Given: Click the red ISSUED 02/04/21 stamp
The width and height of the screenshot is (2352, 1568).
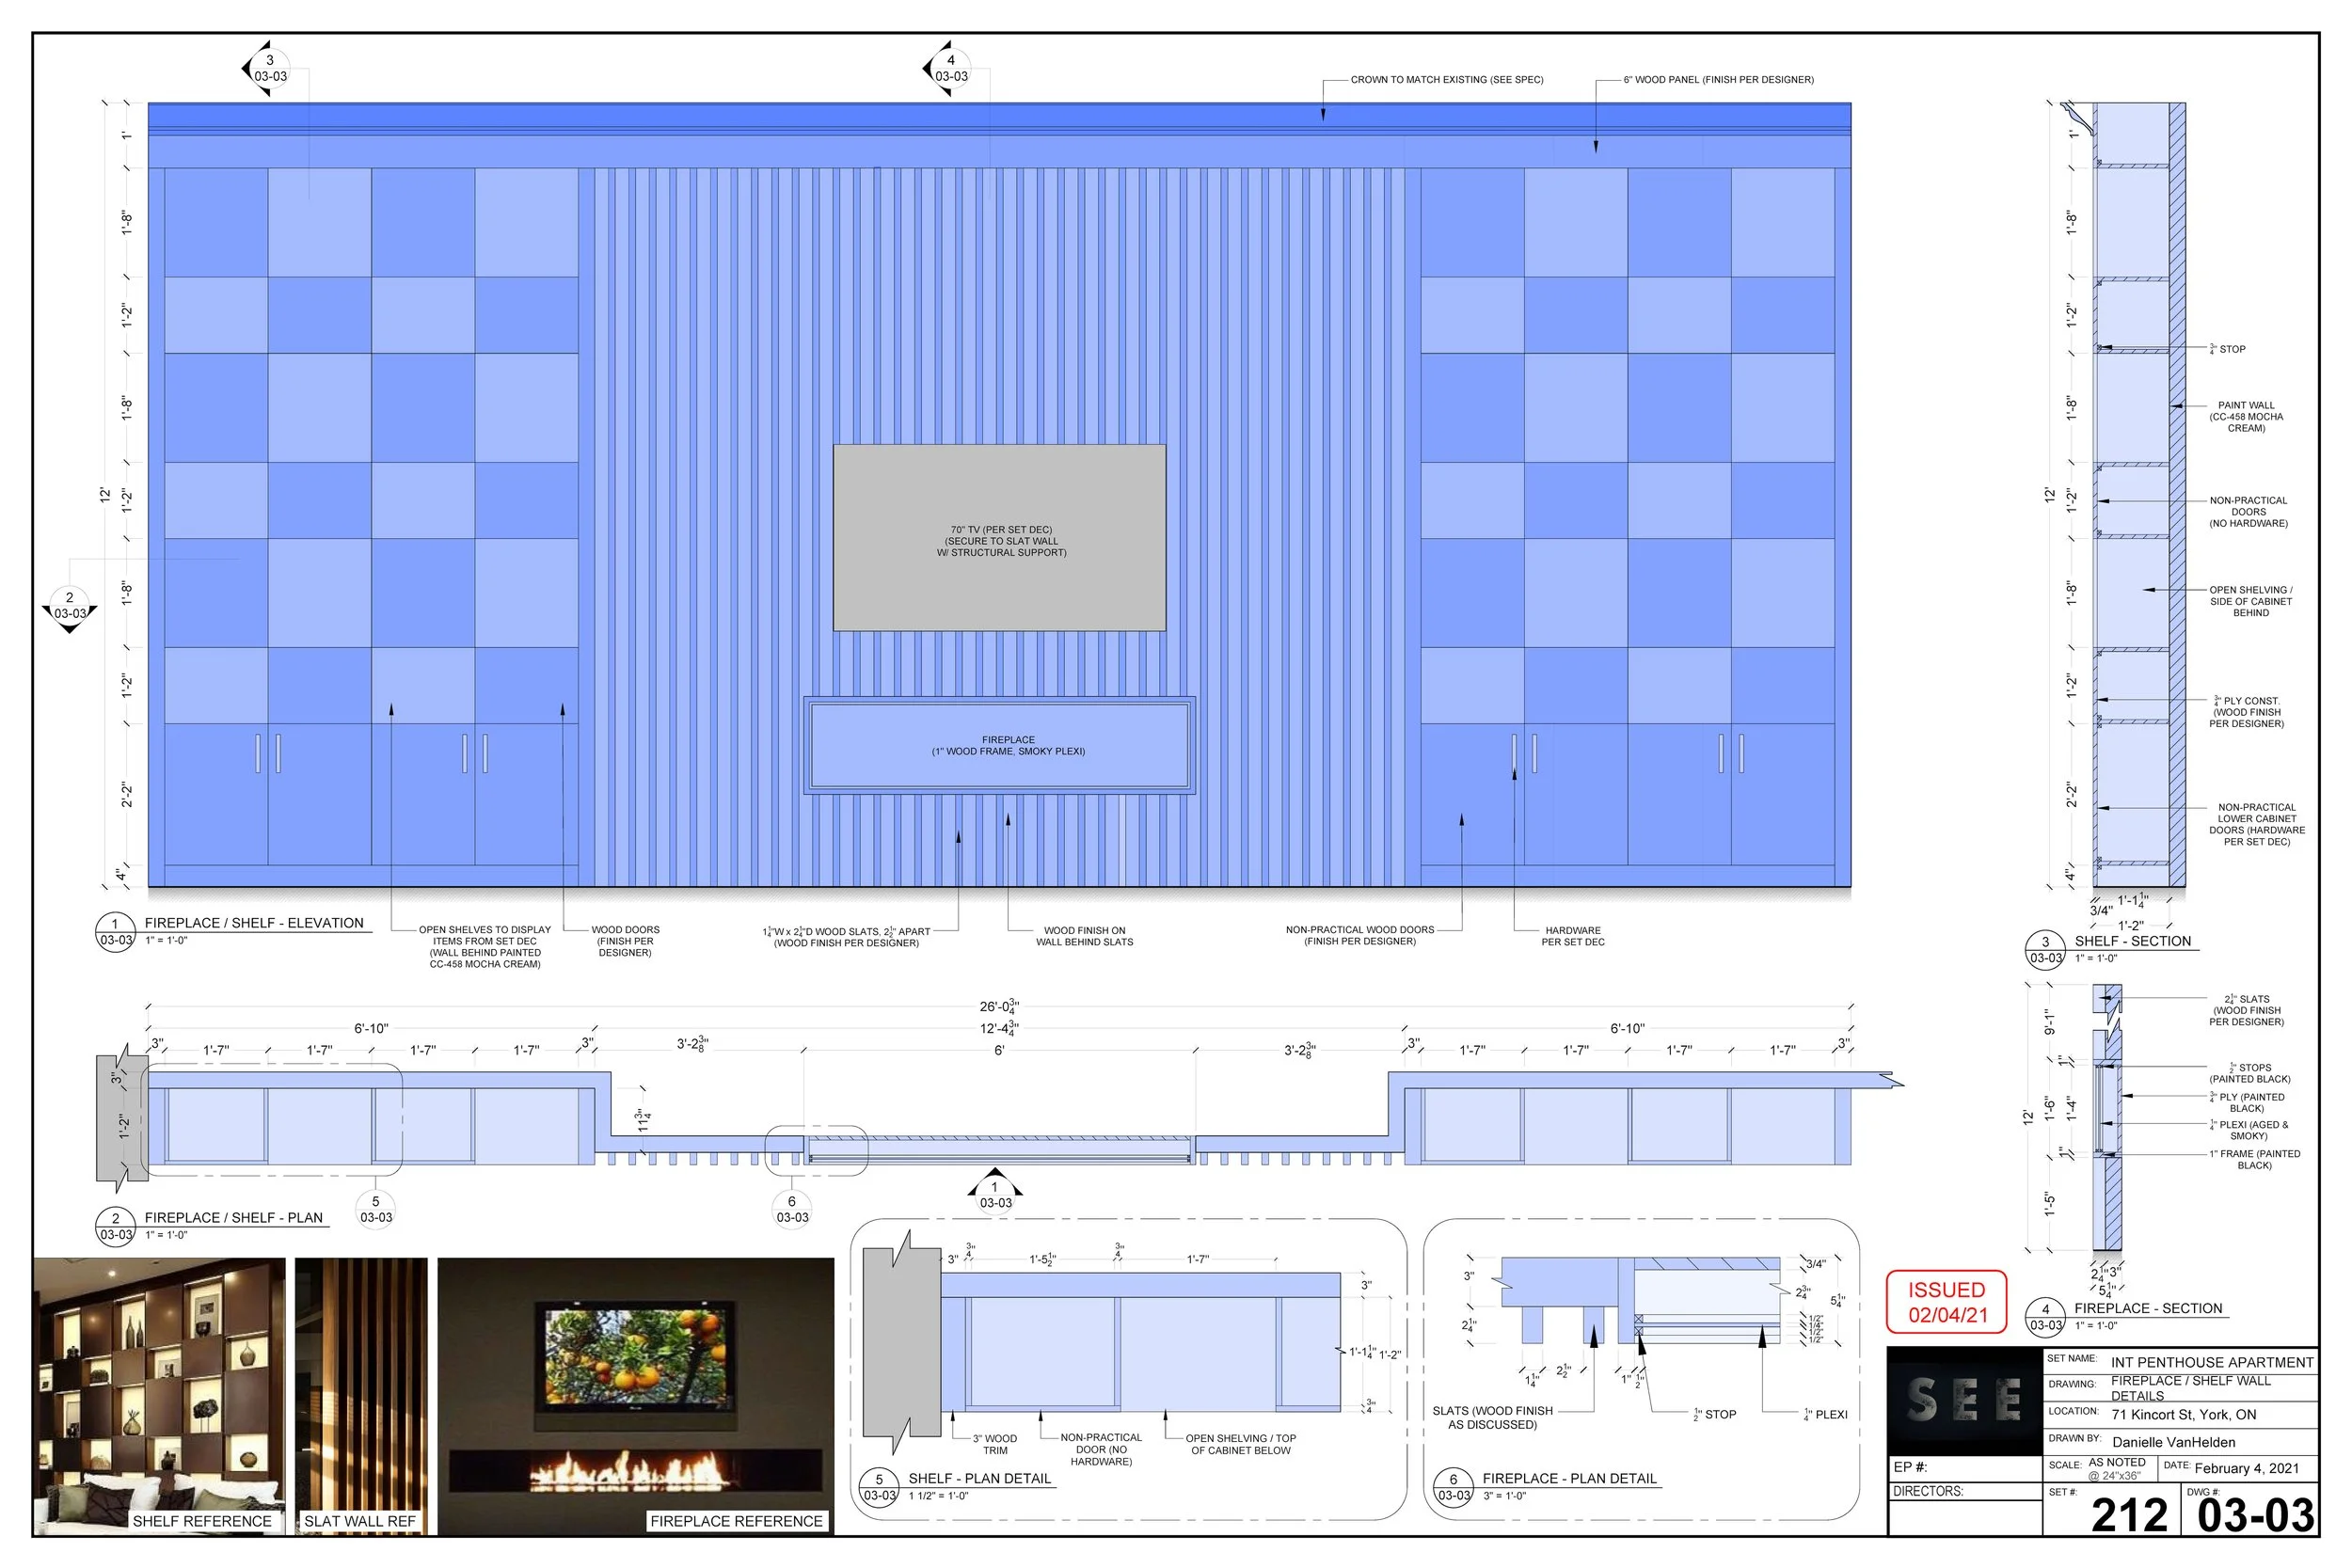Looking at the screenshot, I should (1946, 1302).
